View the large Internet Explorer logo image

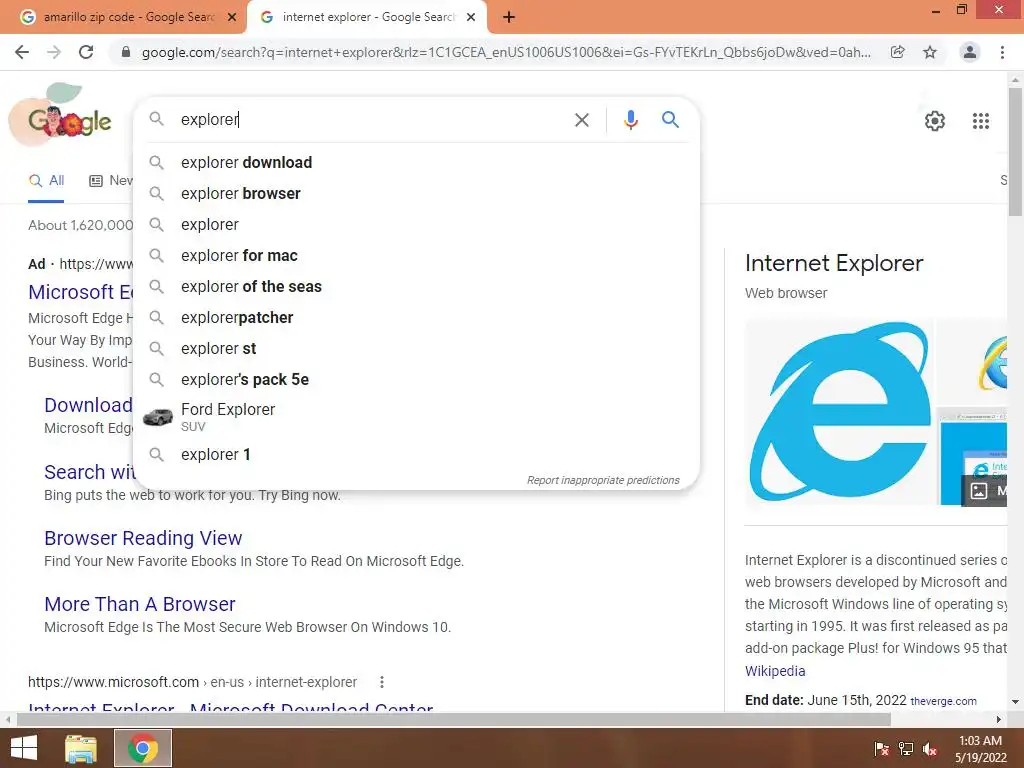click(x=840, y=412)
